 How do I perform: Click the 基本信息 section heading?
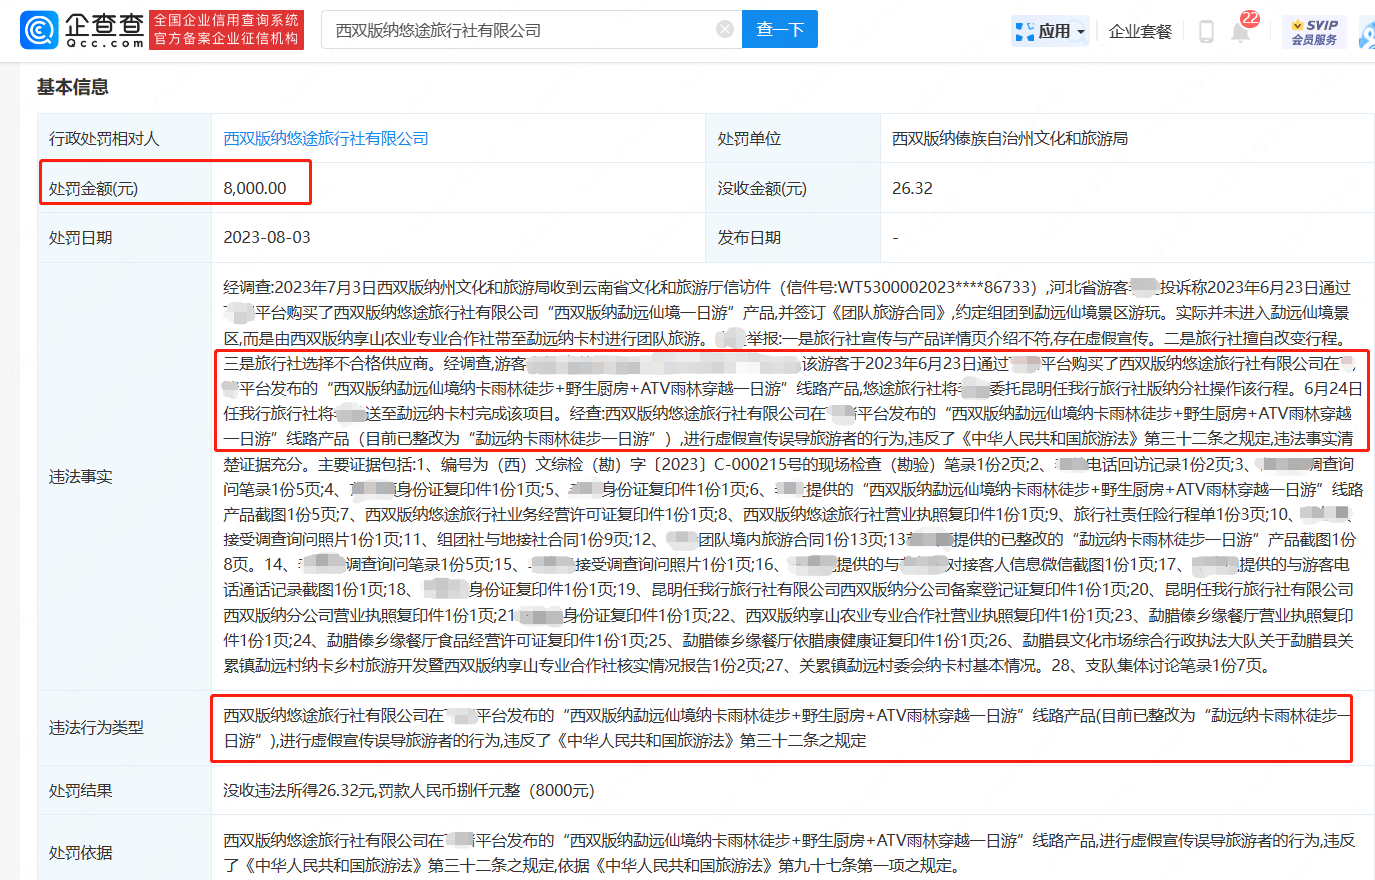(73, 87)
